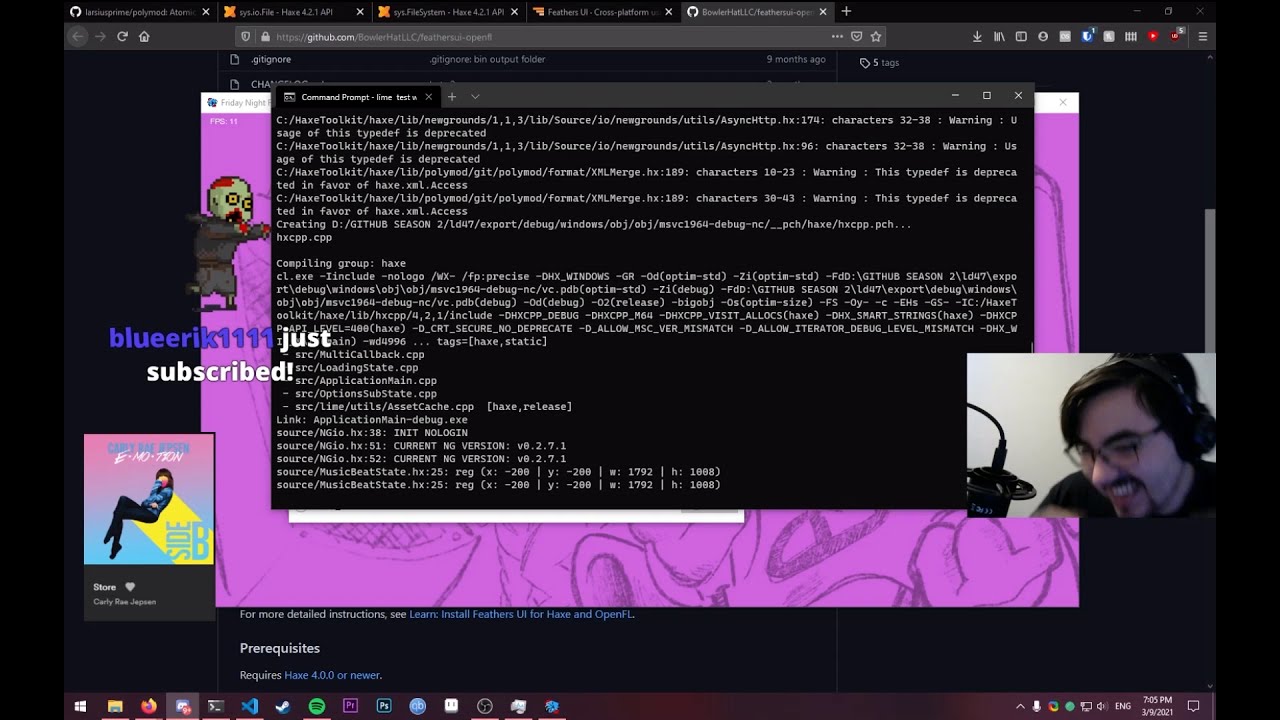The image size is (1280, 720).
Task: Open qBittorrent from taskbar
Action: [418, 706]
